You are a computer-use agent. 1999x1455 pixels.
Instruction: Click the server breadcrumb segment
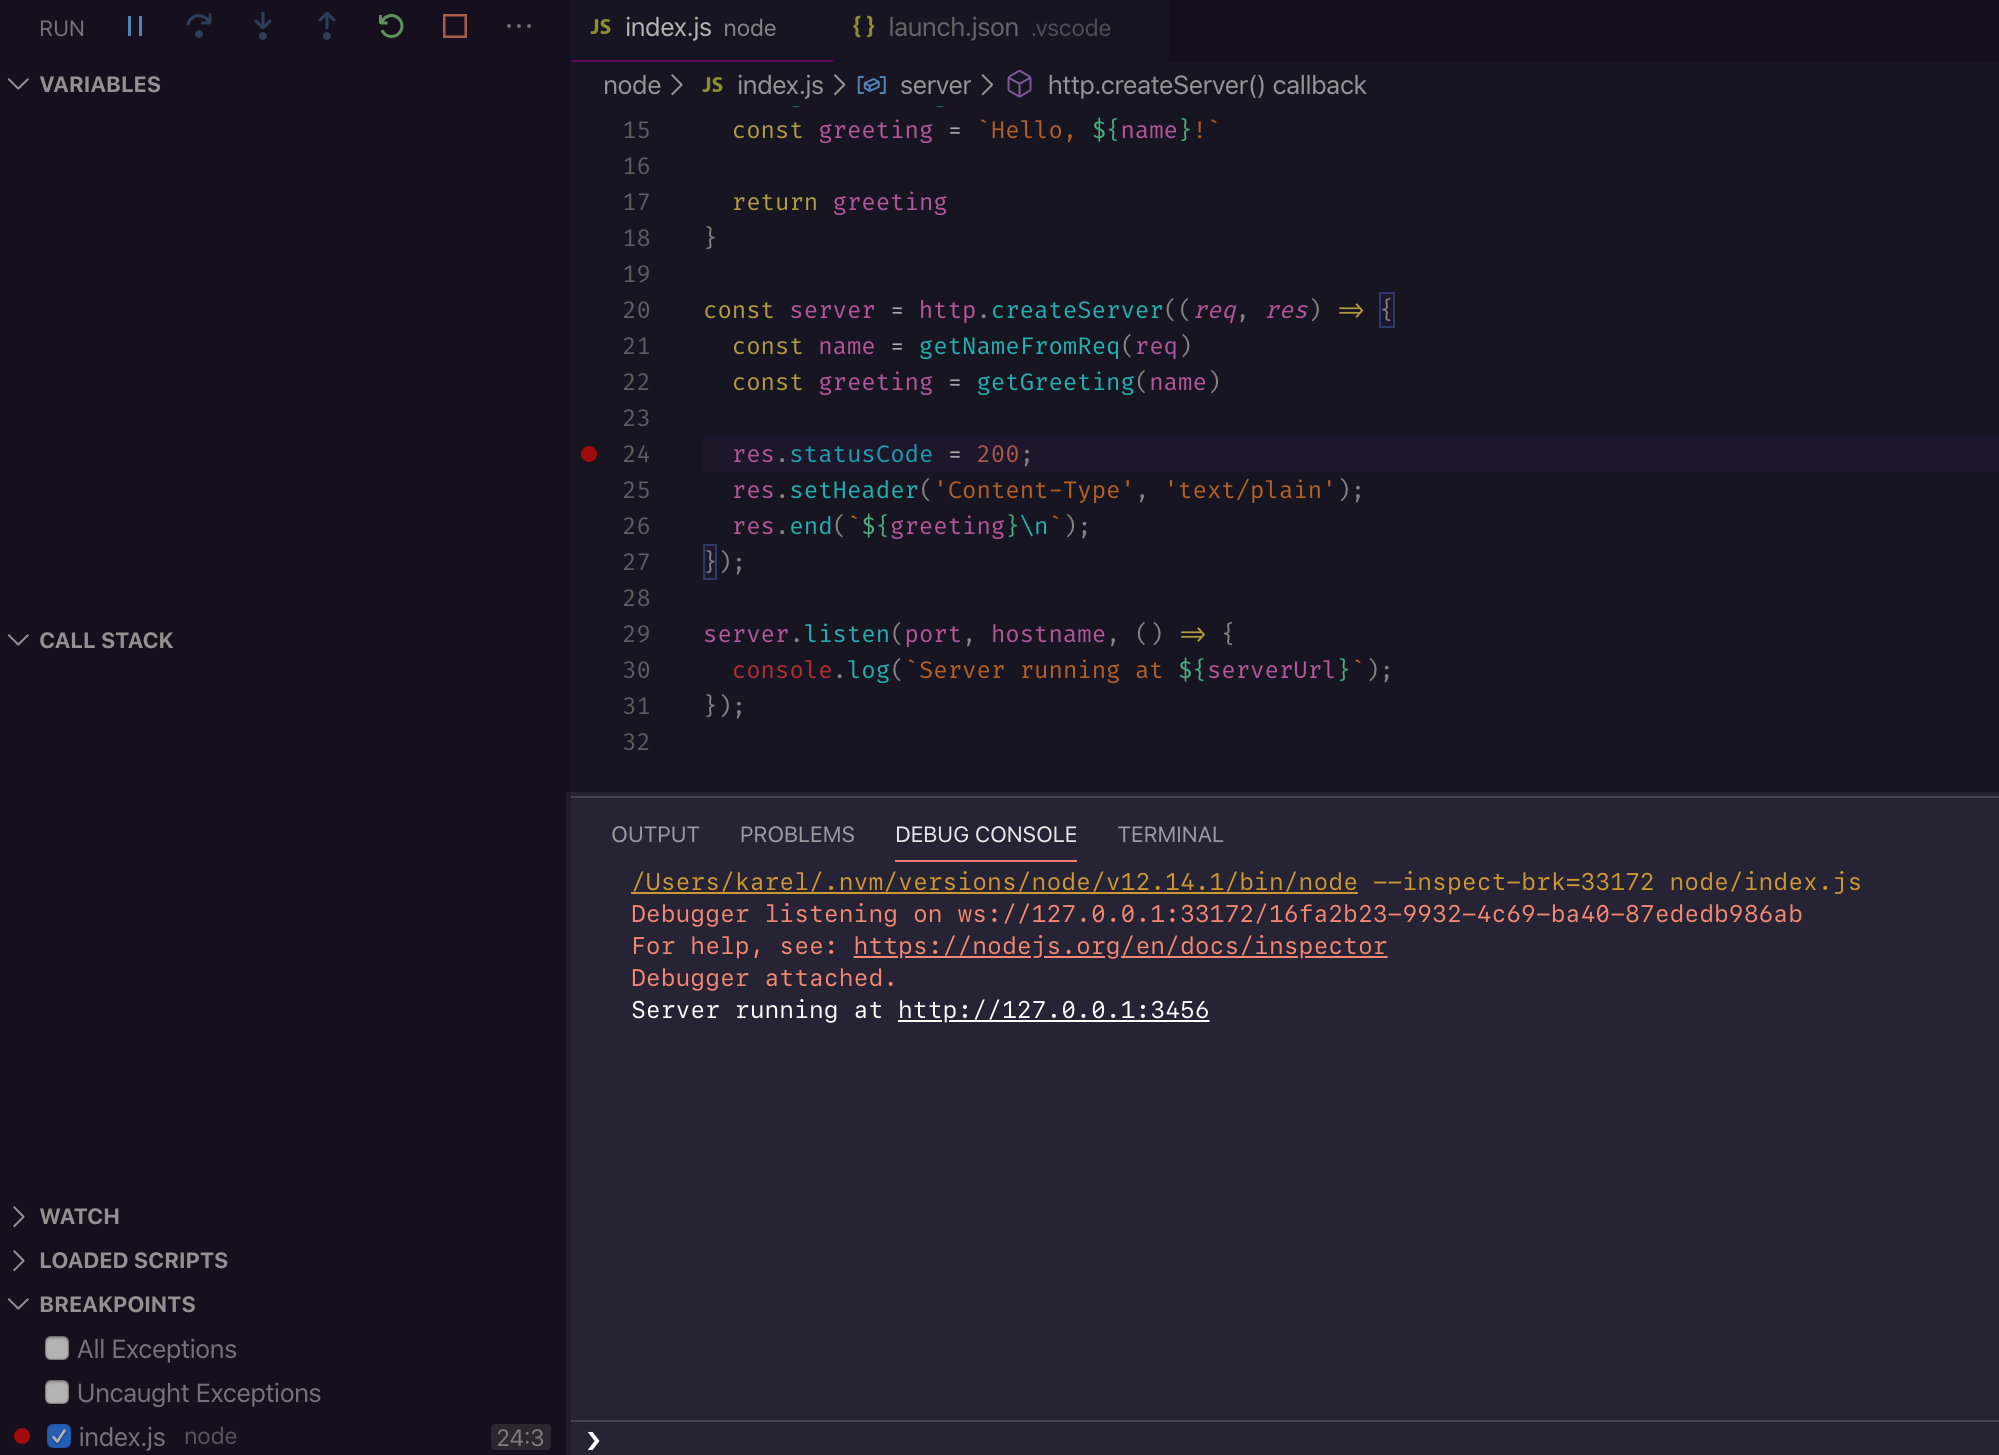(x=934, y=86)
